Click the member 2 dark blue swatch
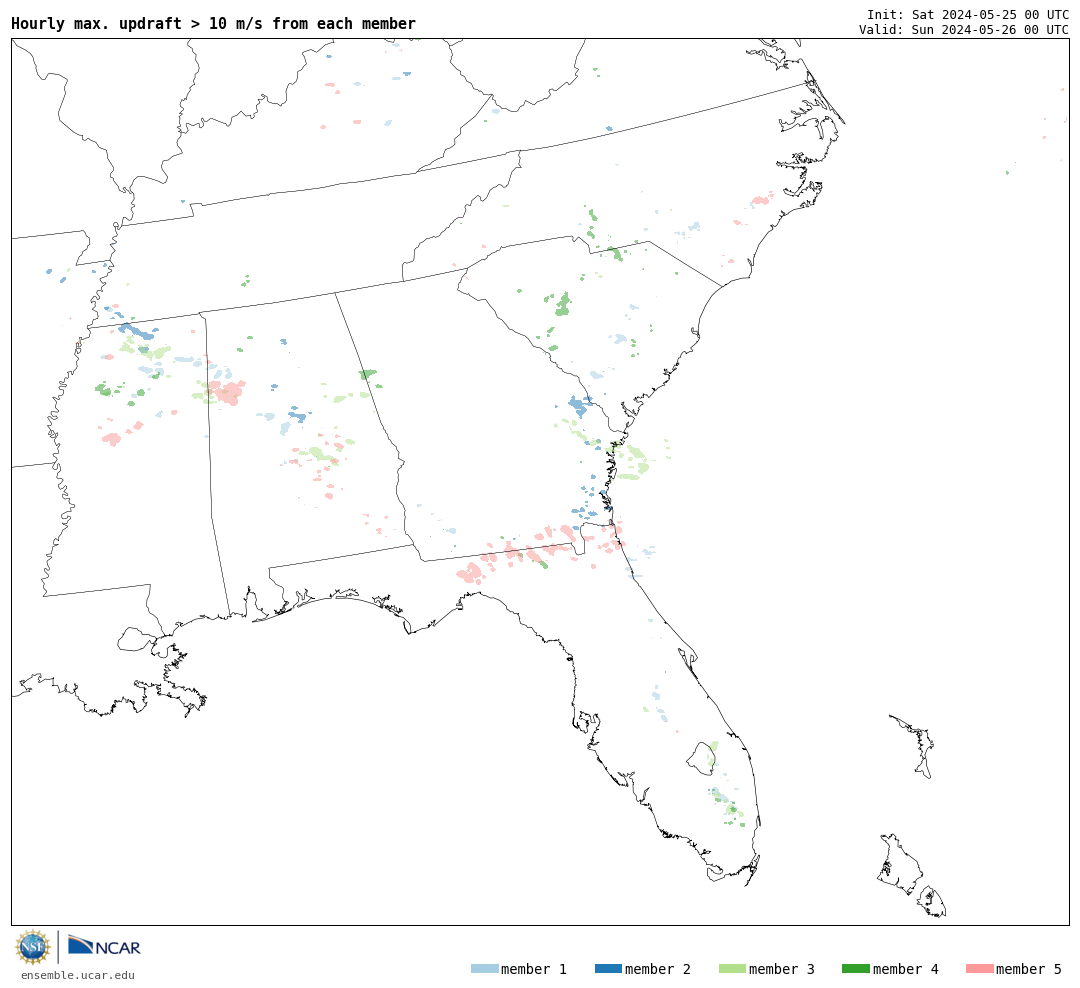Viewport: 1080px width, 988px height. [608, 968]
